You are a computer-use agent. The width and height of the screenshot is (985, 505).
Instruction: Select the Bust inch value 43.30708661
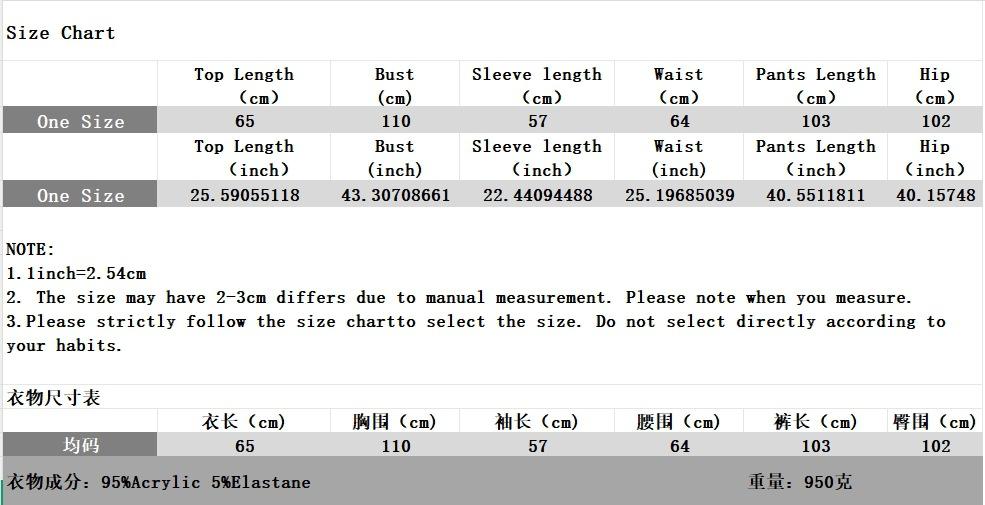click(x=395, y=195)
